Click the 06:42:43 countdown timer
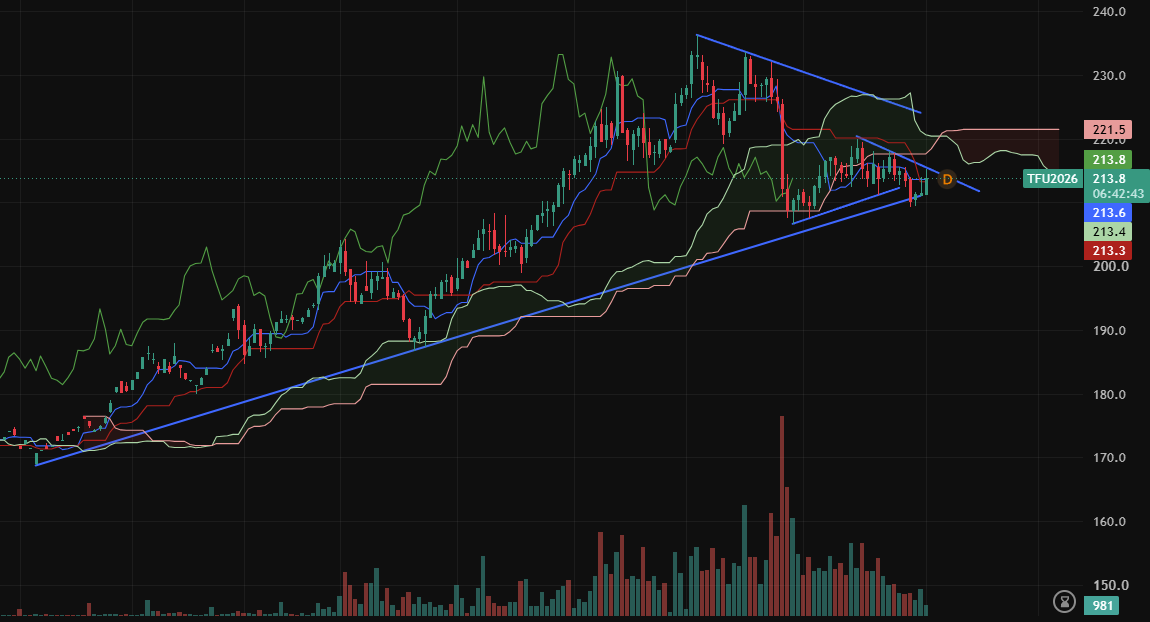Screen dimensions: 1150x622 pyautogui.click(x=1117, y=194)
